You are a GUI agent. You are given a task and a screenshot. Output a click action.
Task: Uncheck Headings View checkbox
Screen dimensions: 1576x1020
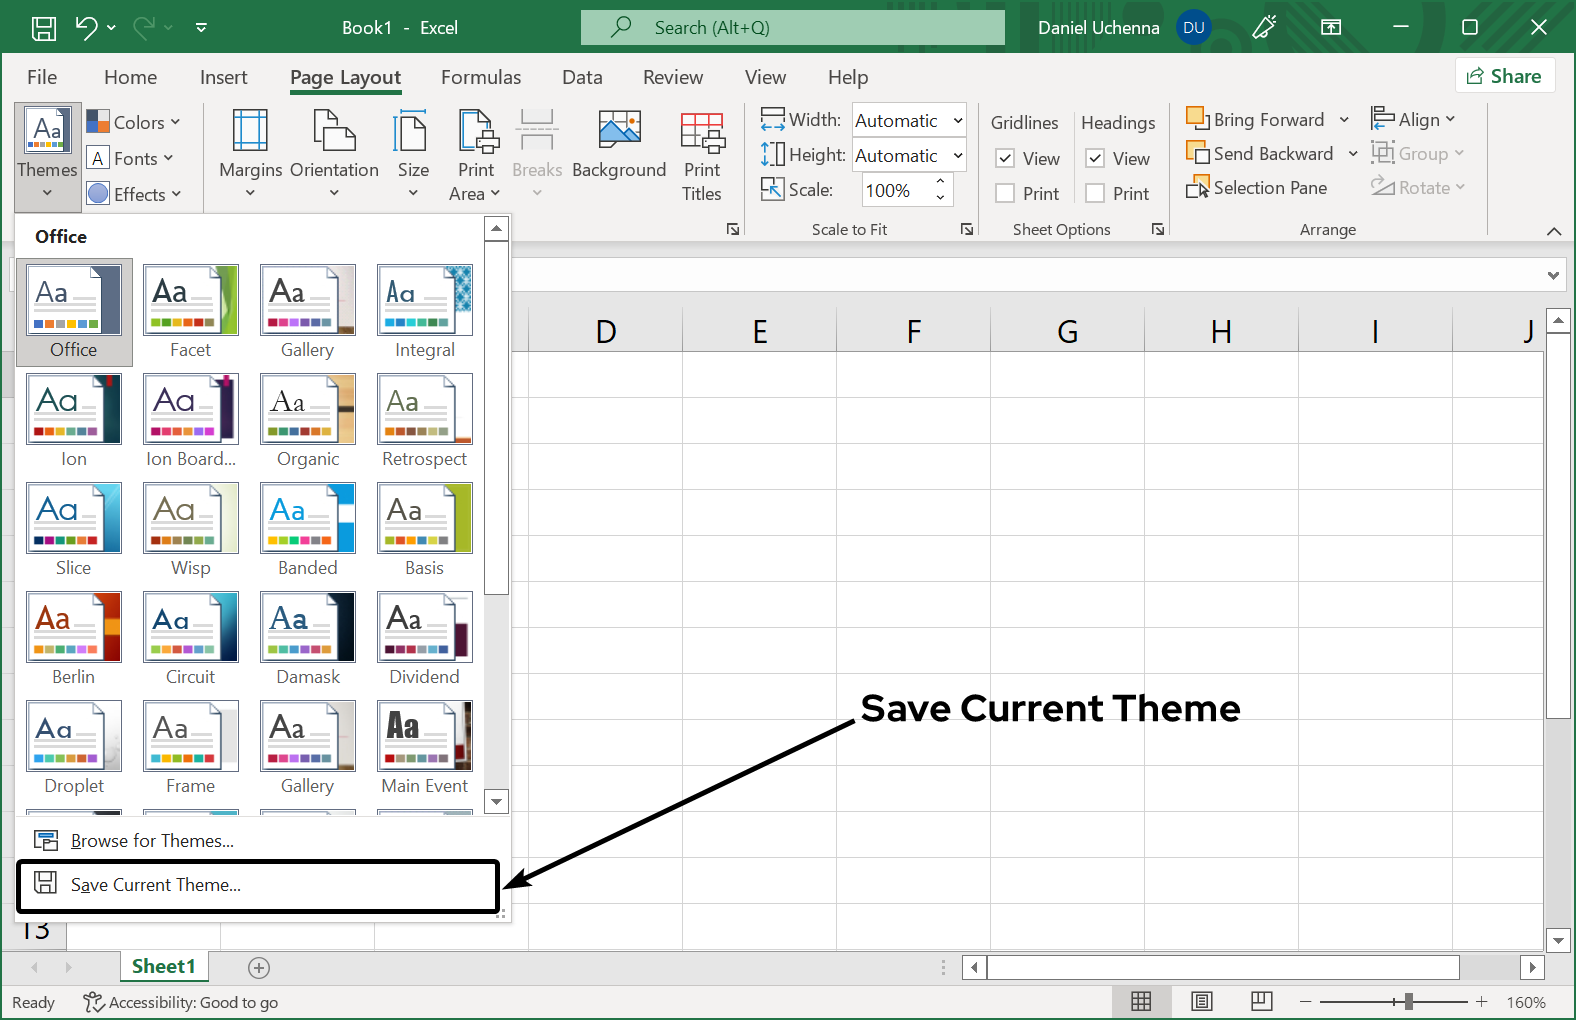(x=1096, y=158)
